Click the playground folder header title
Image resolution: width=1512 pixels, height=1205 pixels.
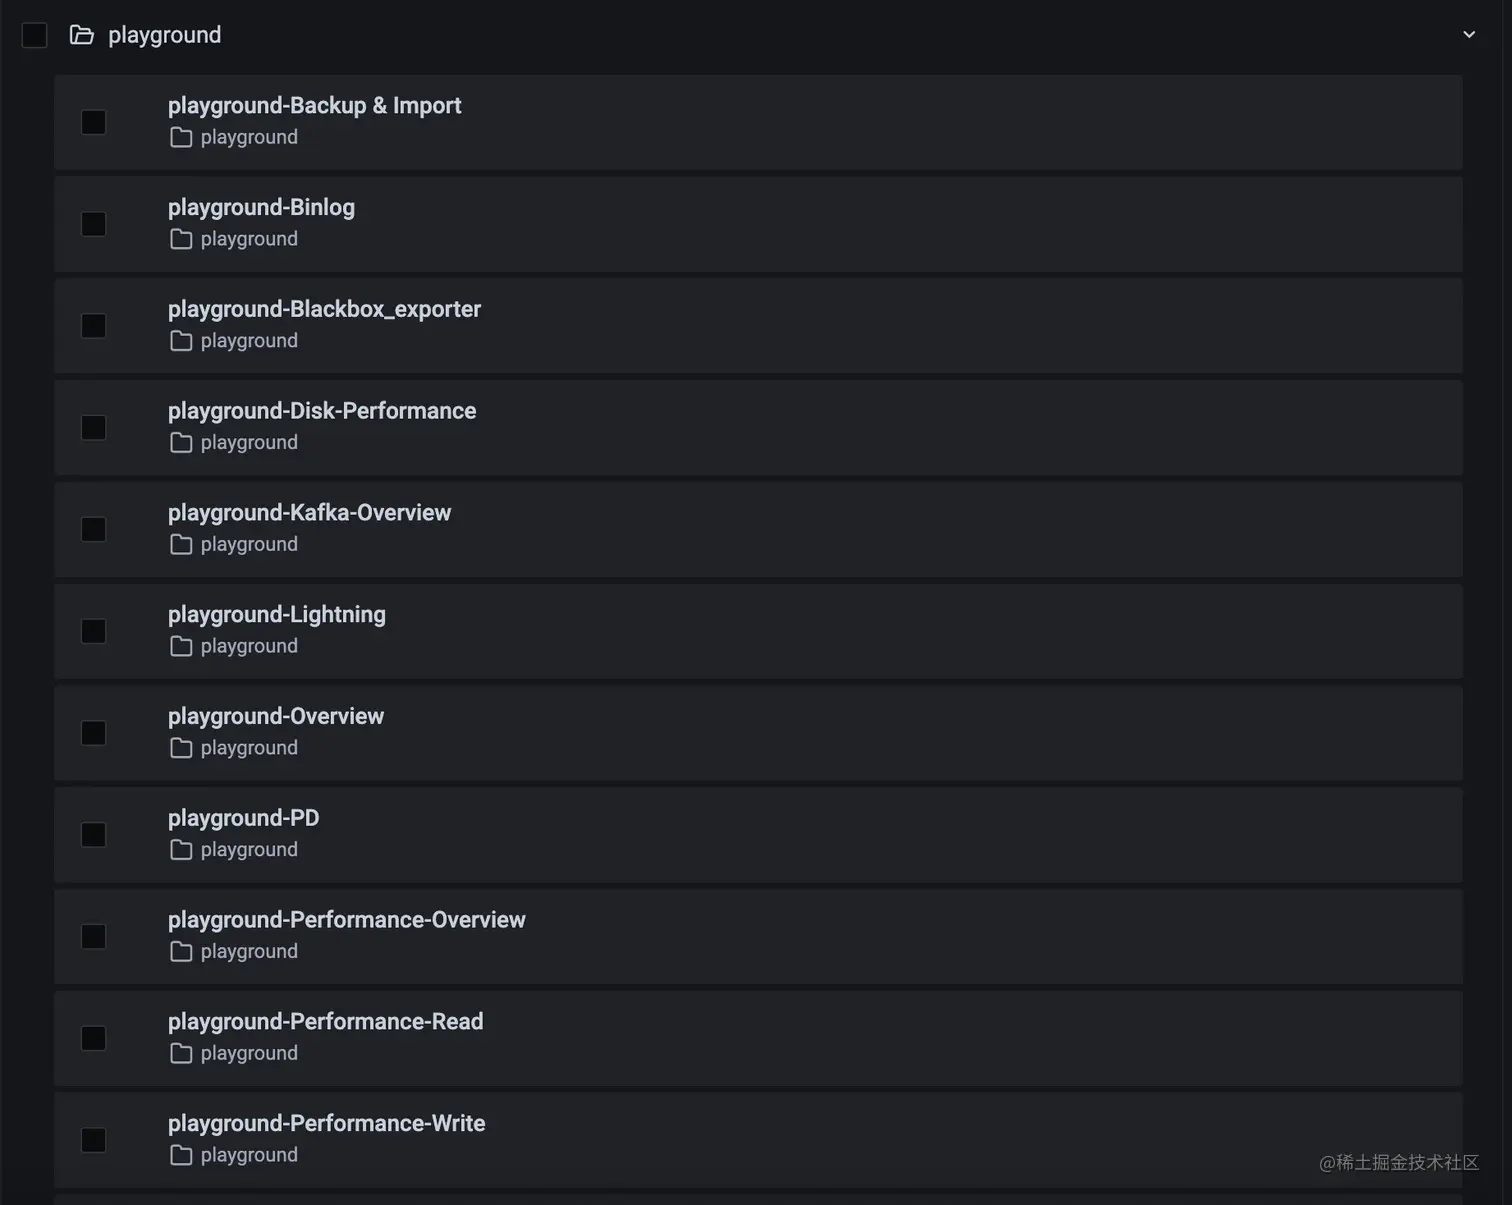coord(165,35)
